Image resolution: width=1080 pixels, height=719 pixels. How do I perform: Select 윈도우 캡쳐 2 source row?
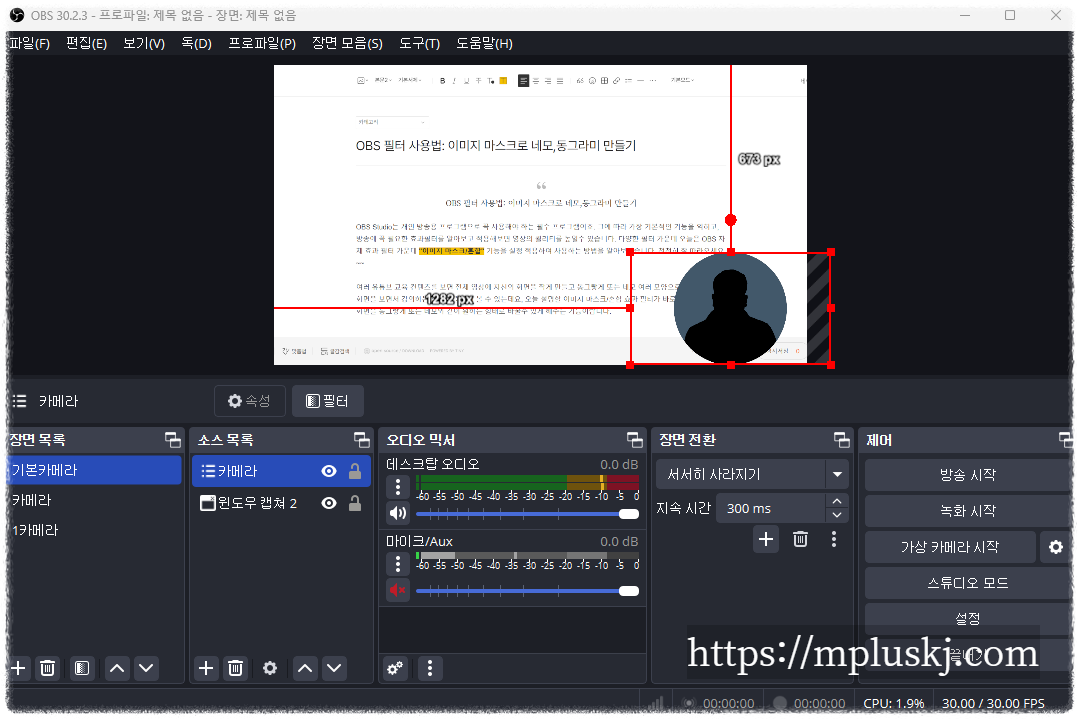281,503
